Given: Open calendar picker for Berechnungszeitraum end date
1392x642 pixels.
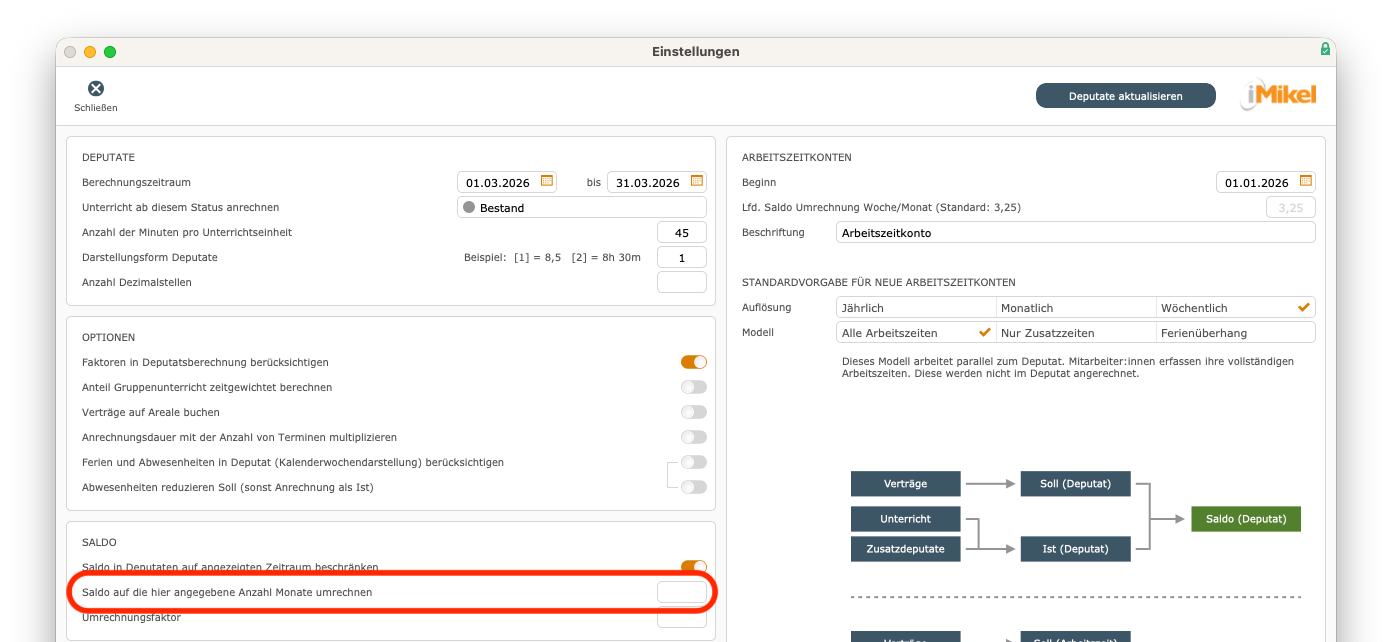Looking at the screenshot, I should pyautogui.click(x=697, y=181).
